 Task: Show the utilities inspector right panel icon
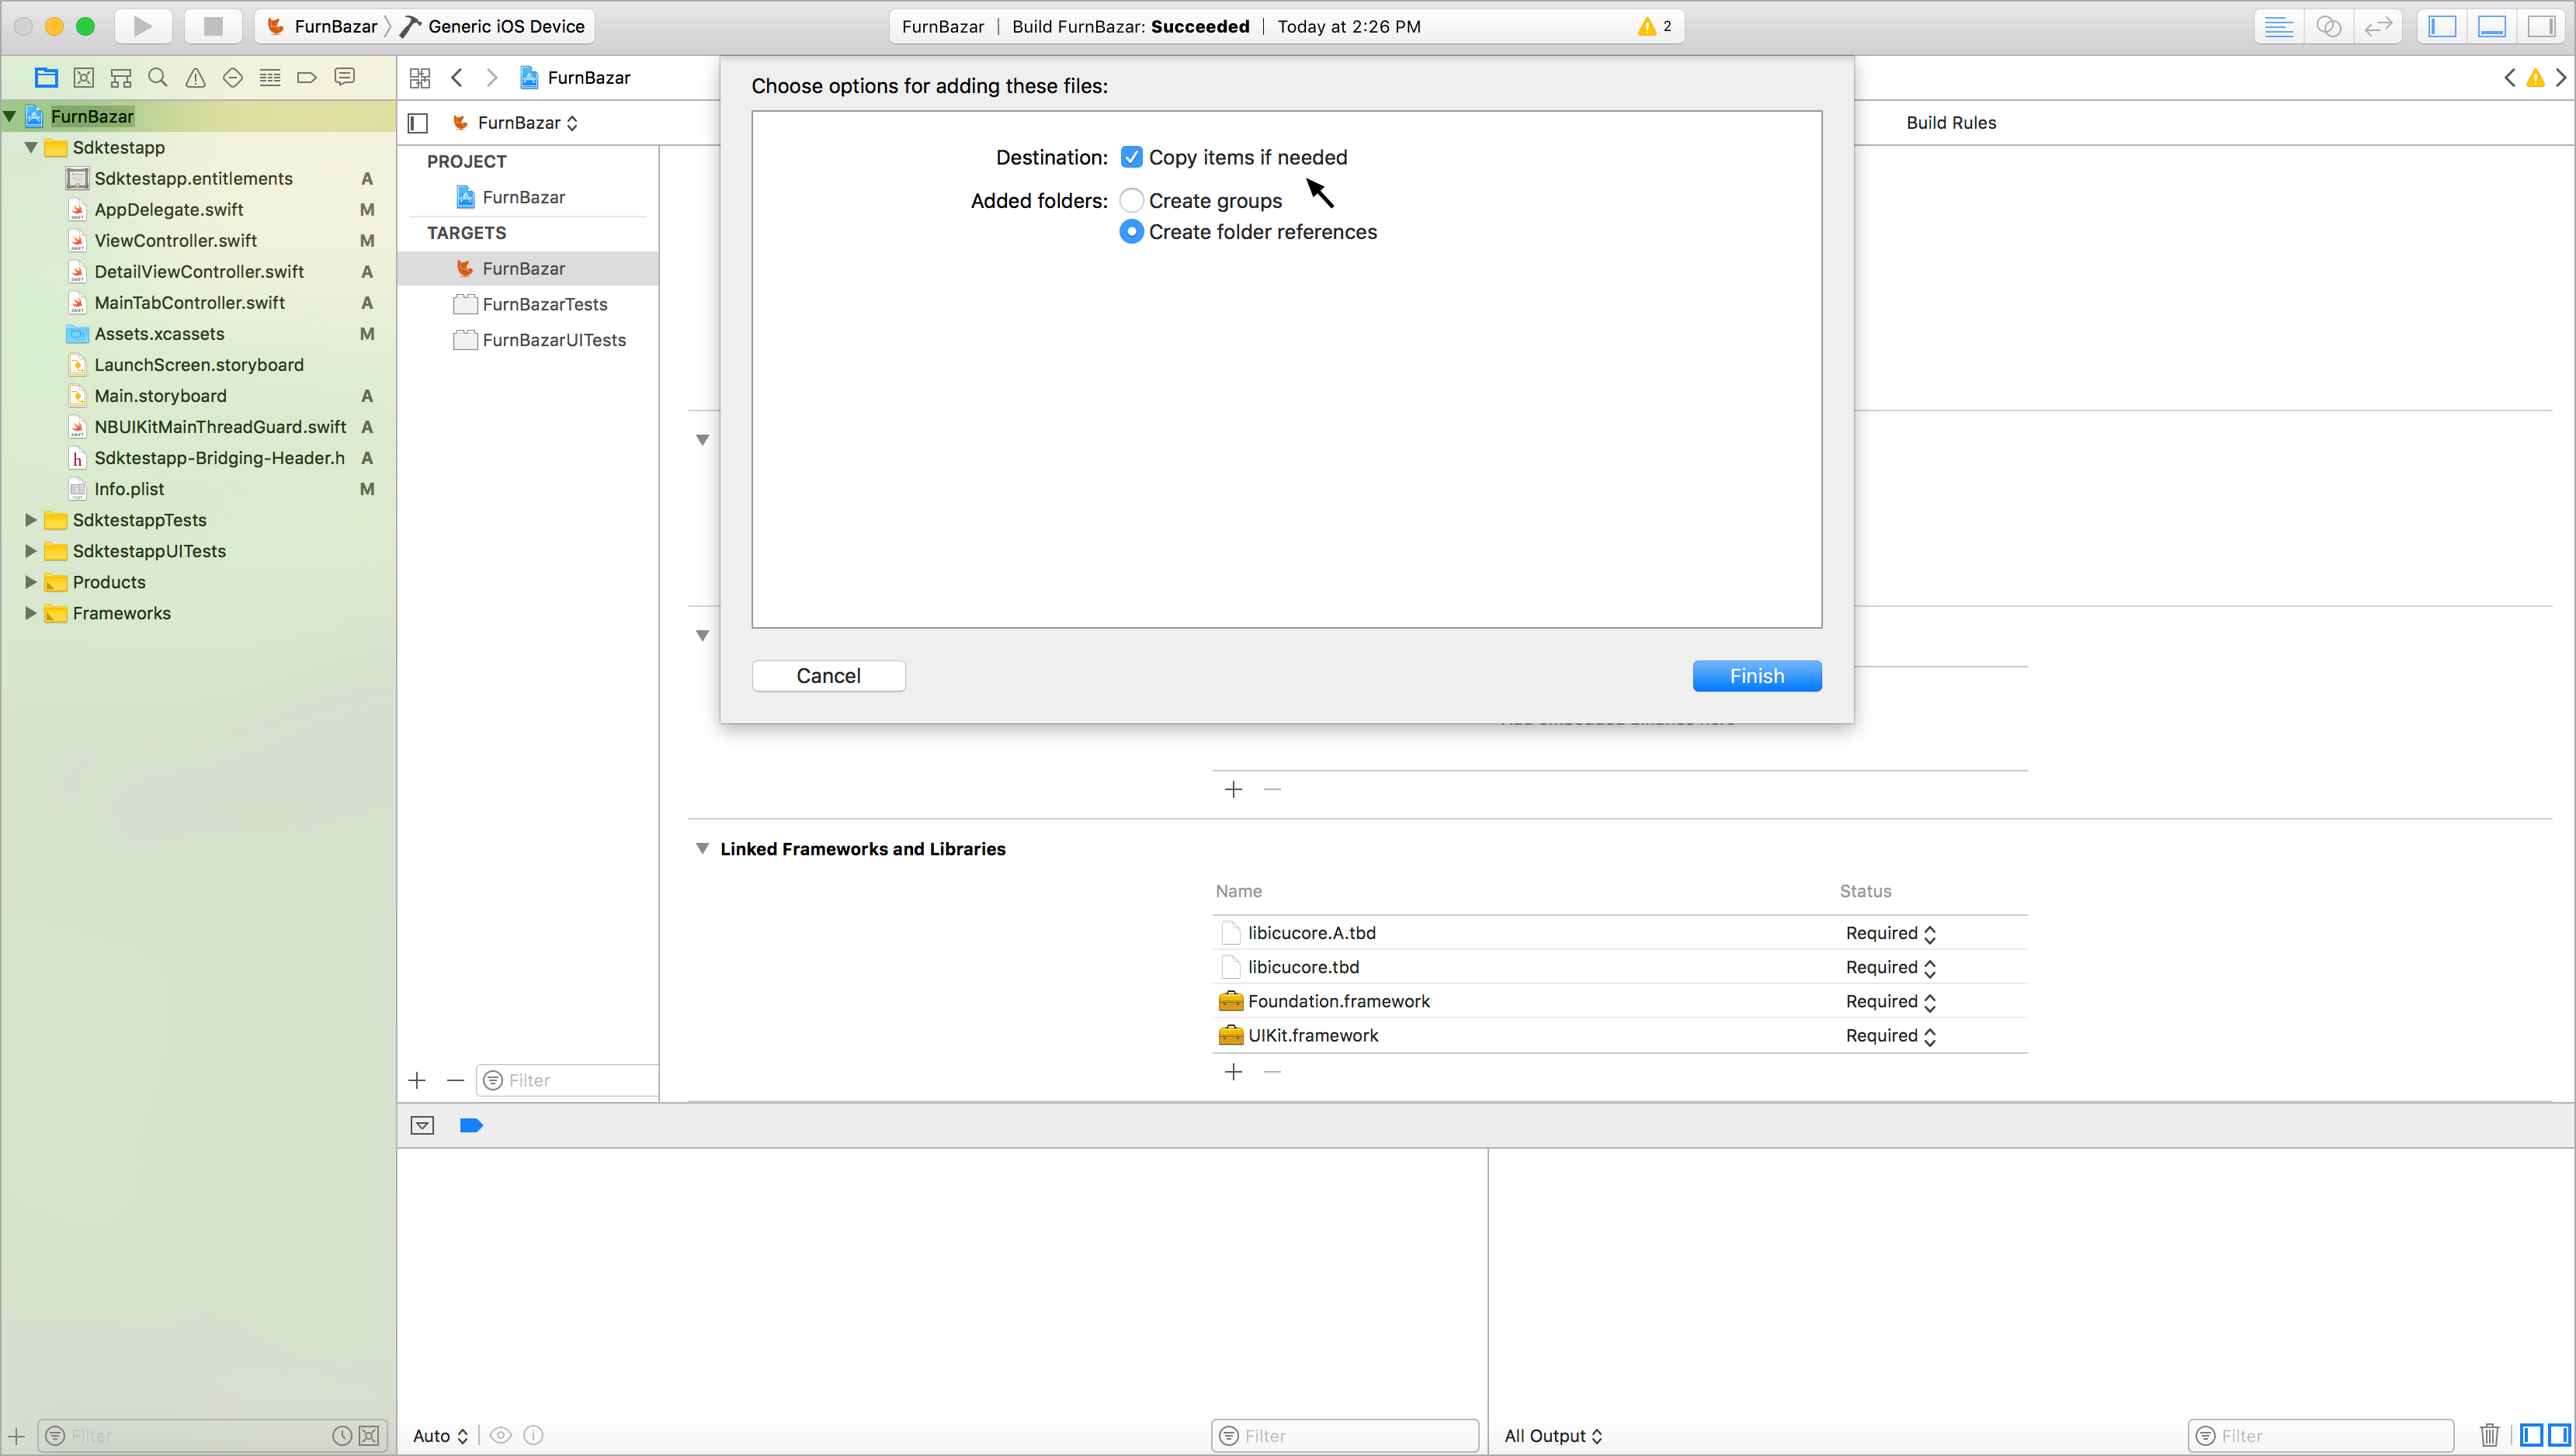pyautogui.click(x=2541, y=26)
